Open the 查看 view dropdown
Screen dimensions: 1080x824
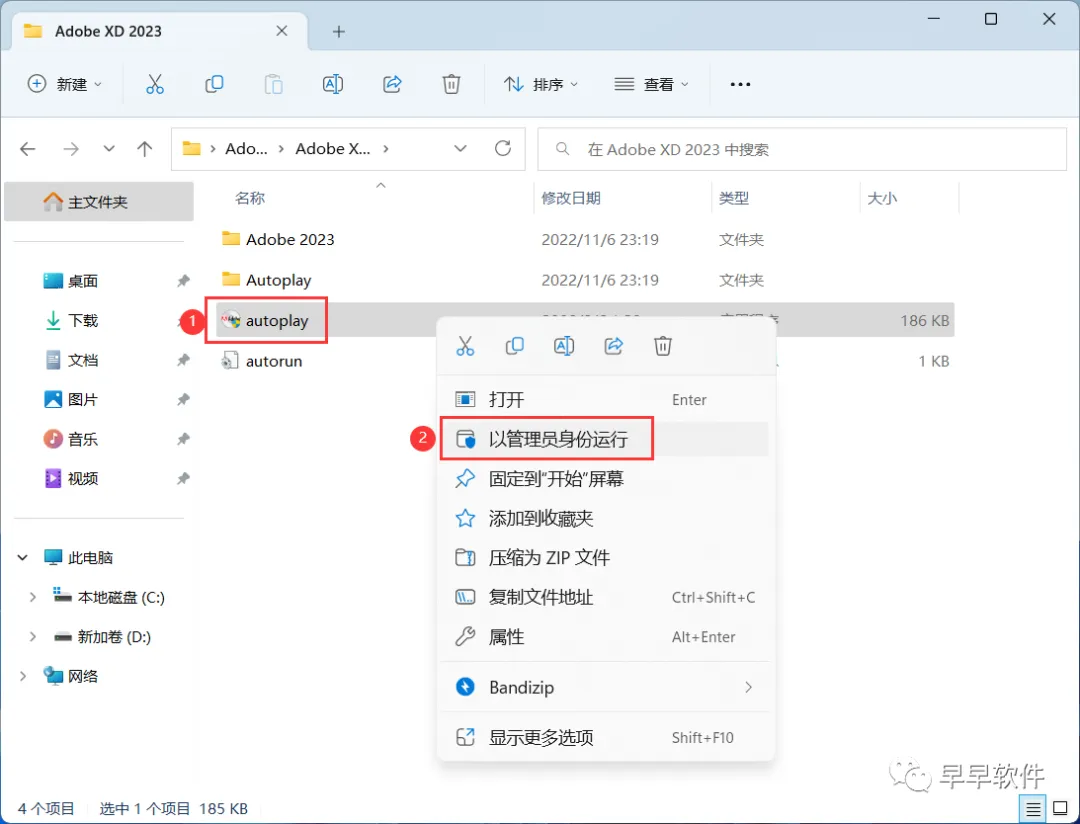(x=651, y=84)
